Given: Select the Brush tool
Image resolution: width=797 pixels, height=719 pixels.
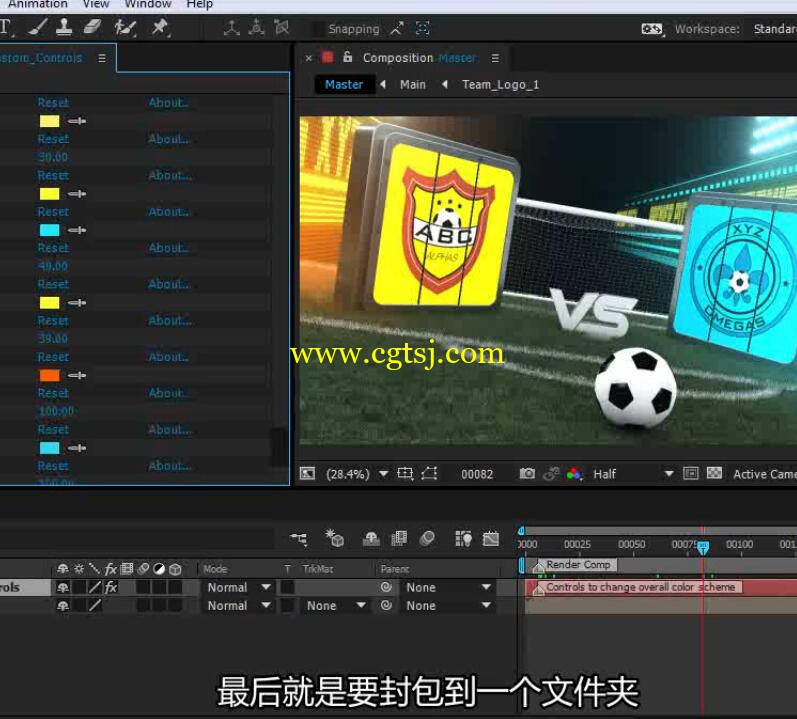Looking at the screenshot, I should click(38, 27).
